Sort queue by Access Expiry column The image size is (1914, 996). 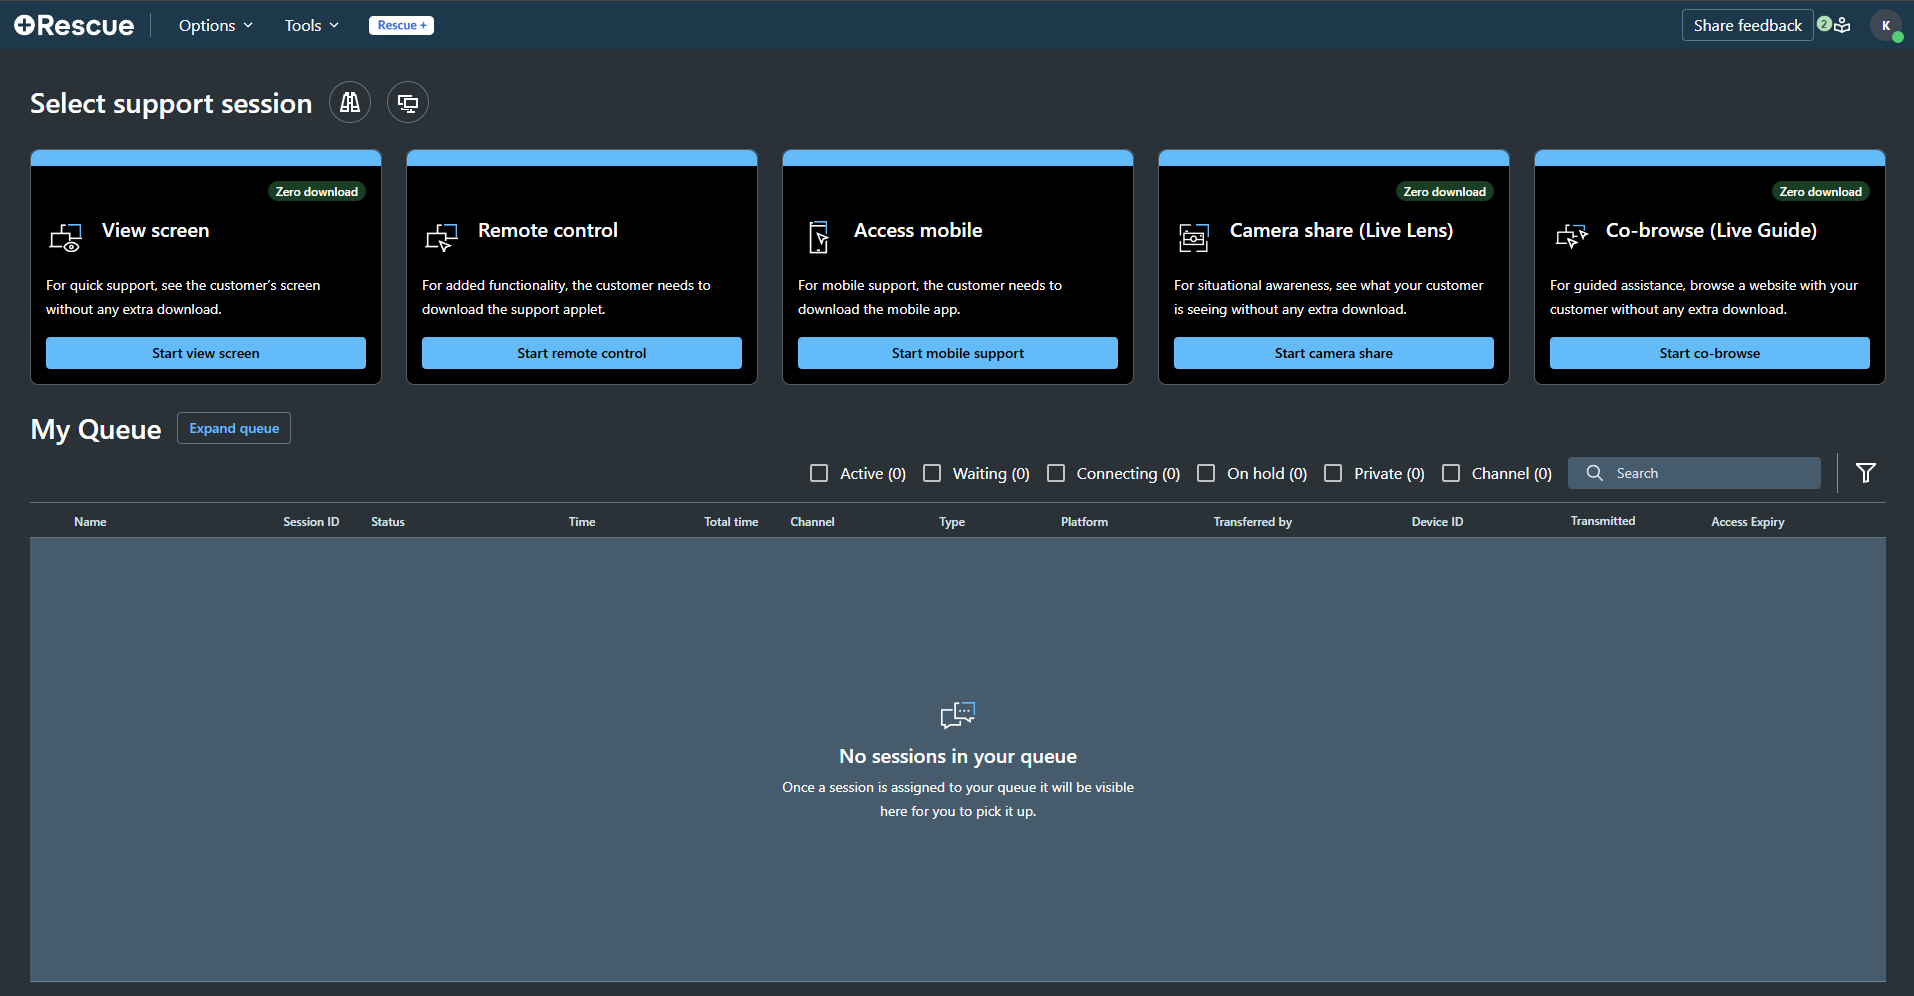coord(1748,522)
